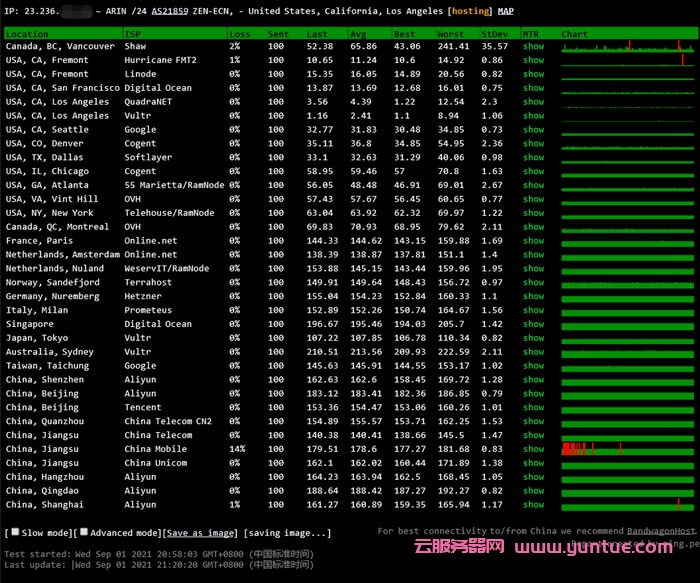The image size is (700, 583).
Task: Enable the Advanced mode checkbox
Action: point(85,532)
